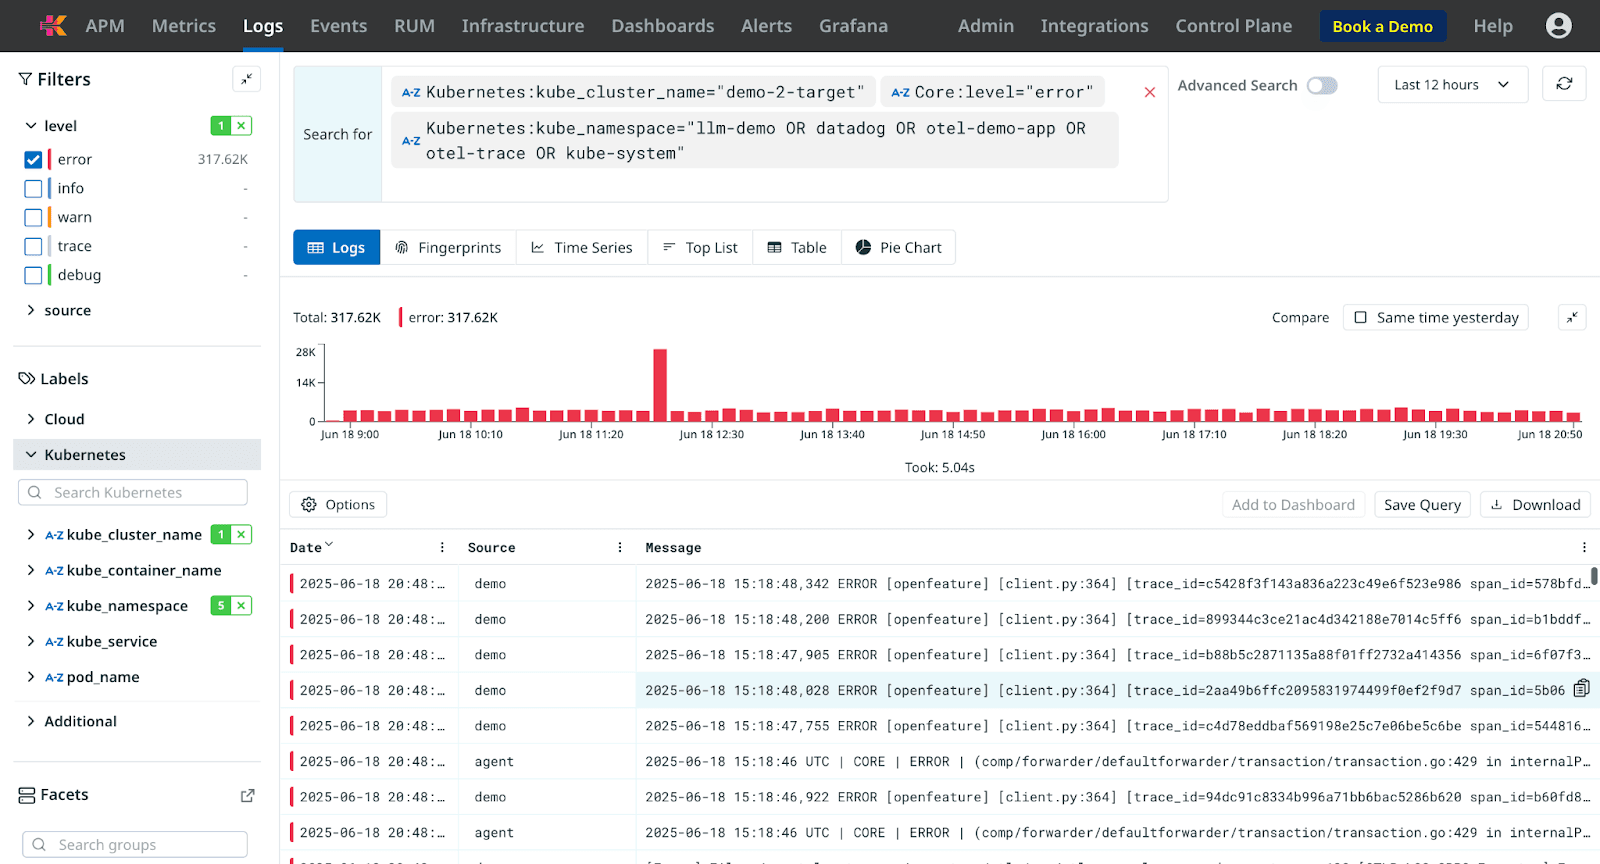
Task: Expand the pod_name label
Action: coord(31,677)
